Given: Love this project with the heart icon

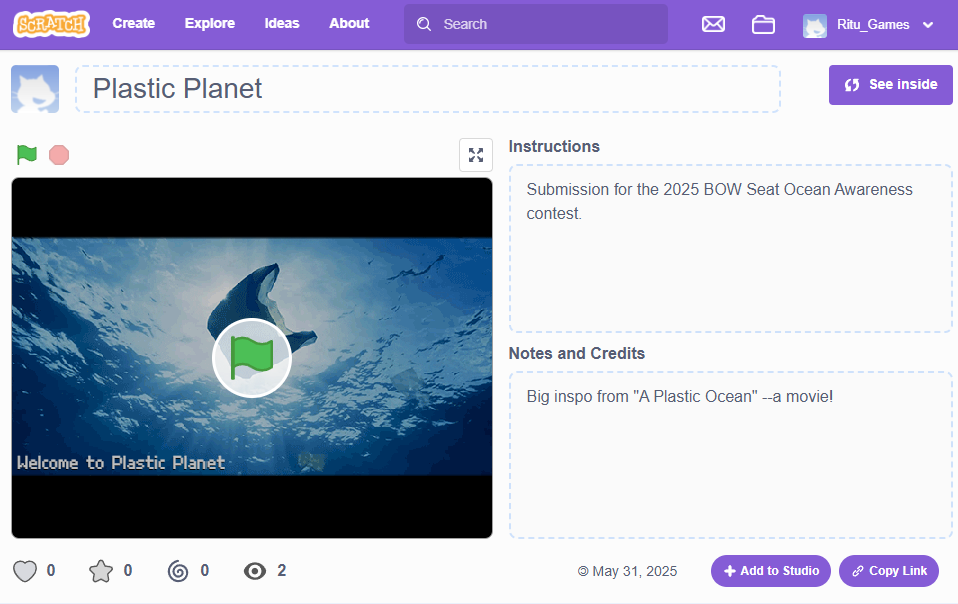Looking at the screenshot, I should [25, 571].
